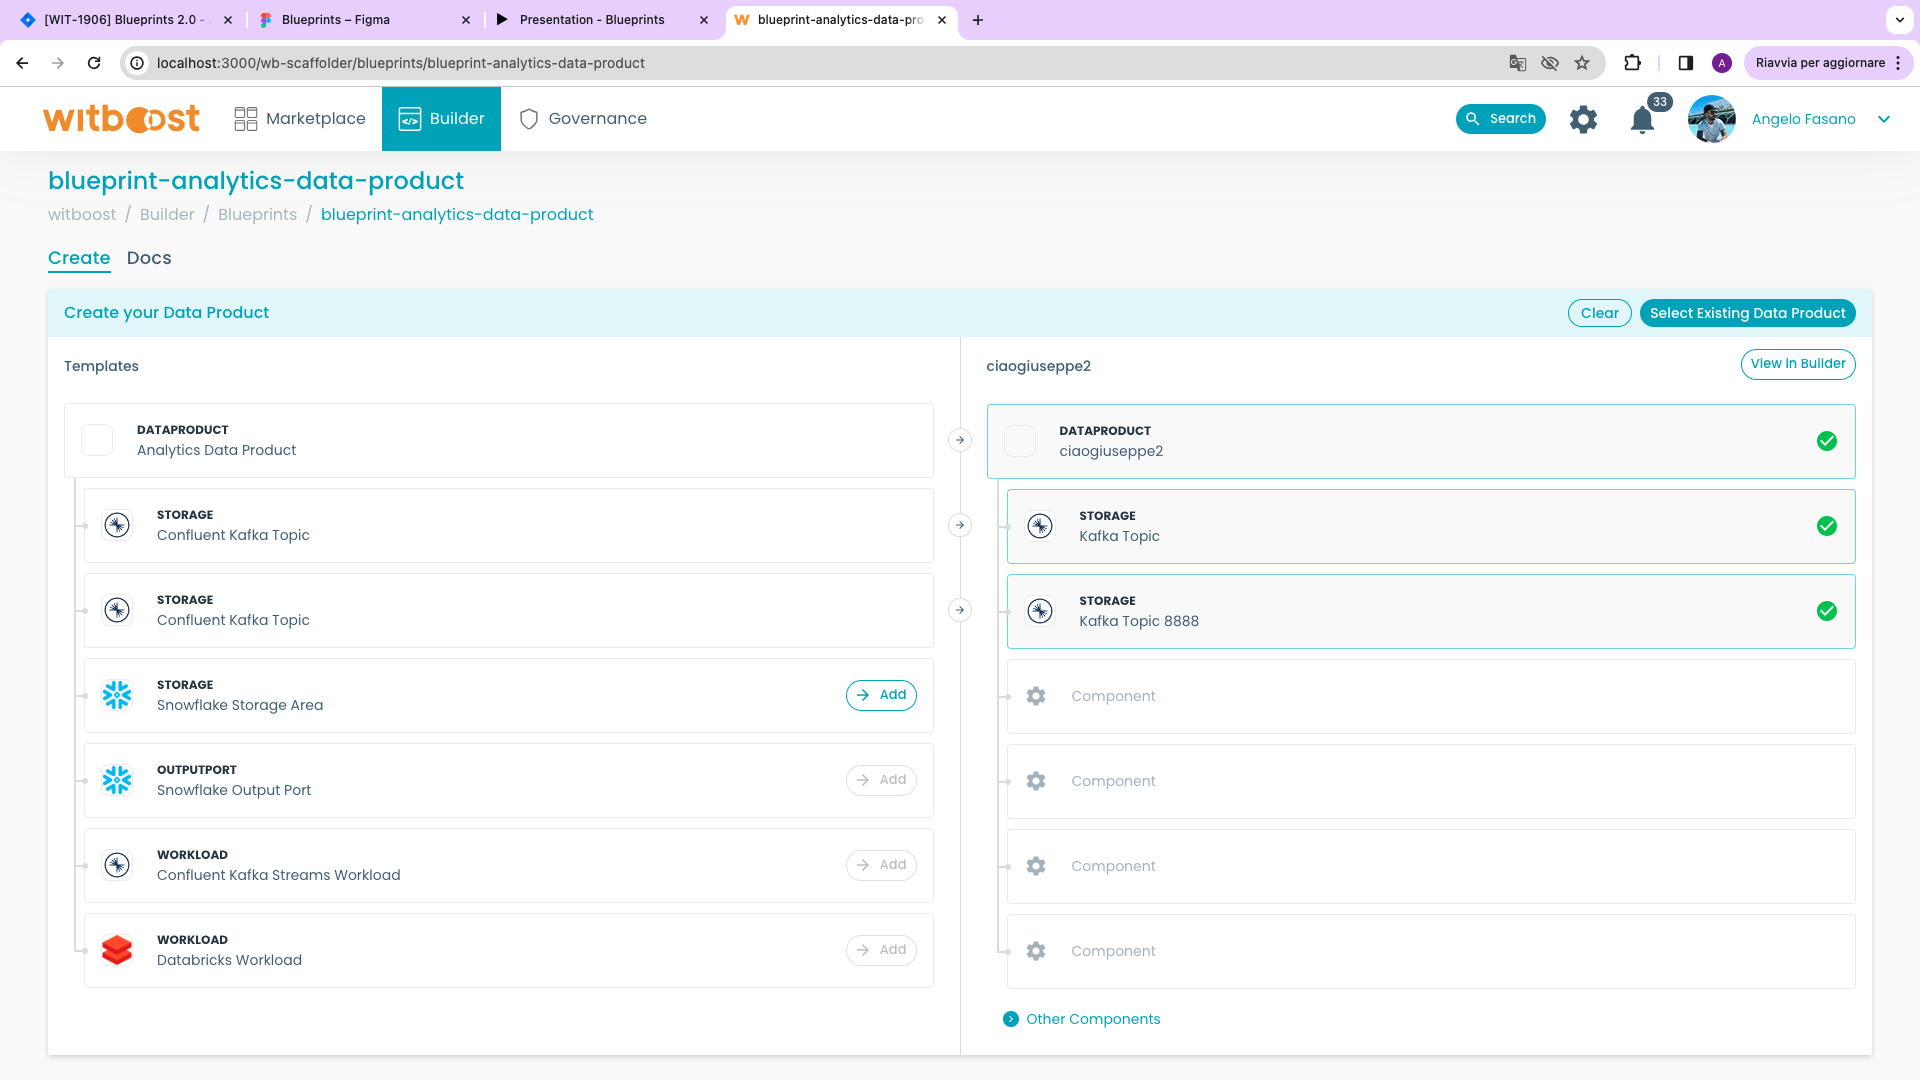Switch to the Docs tab
This screenshot has height=1080, width=1920.
point(149,258)
